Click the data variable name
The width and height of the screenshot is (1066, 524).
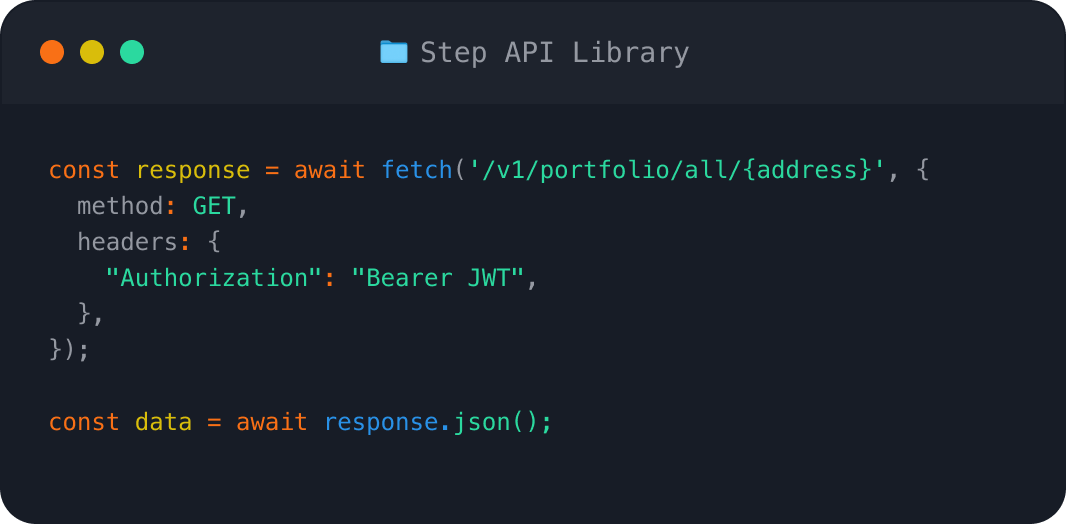tap(163, 422)
